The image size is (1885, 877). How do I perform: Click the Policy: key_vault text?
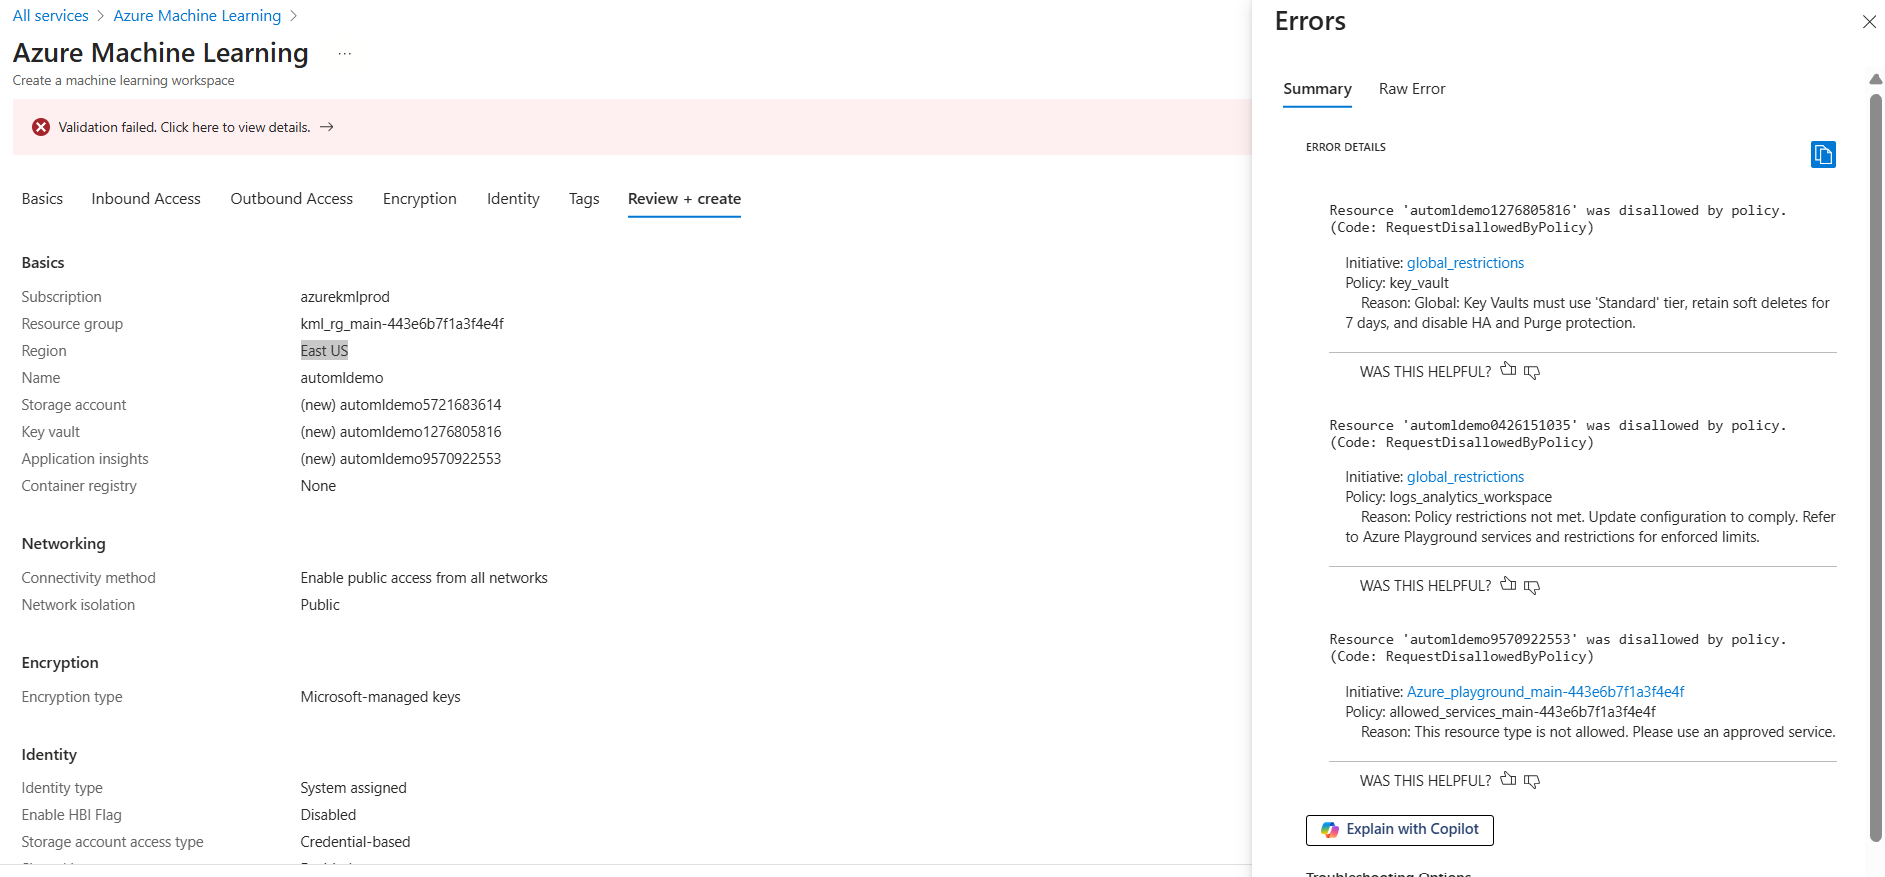[x=1396, y=283]
